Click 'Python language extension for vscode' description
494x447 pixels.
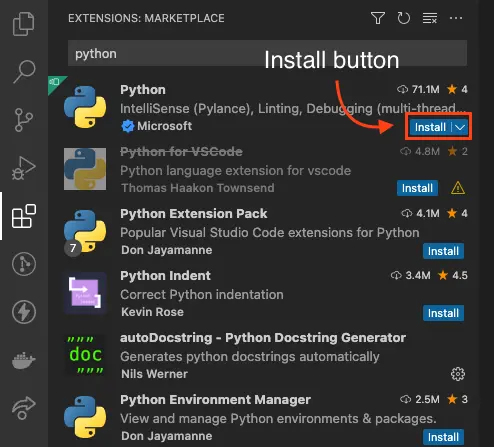tap(235, 171)
